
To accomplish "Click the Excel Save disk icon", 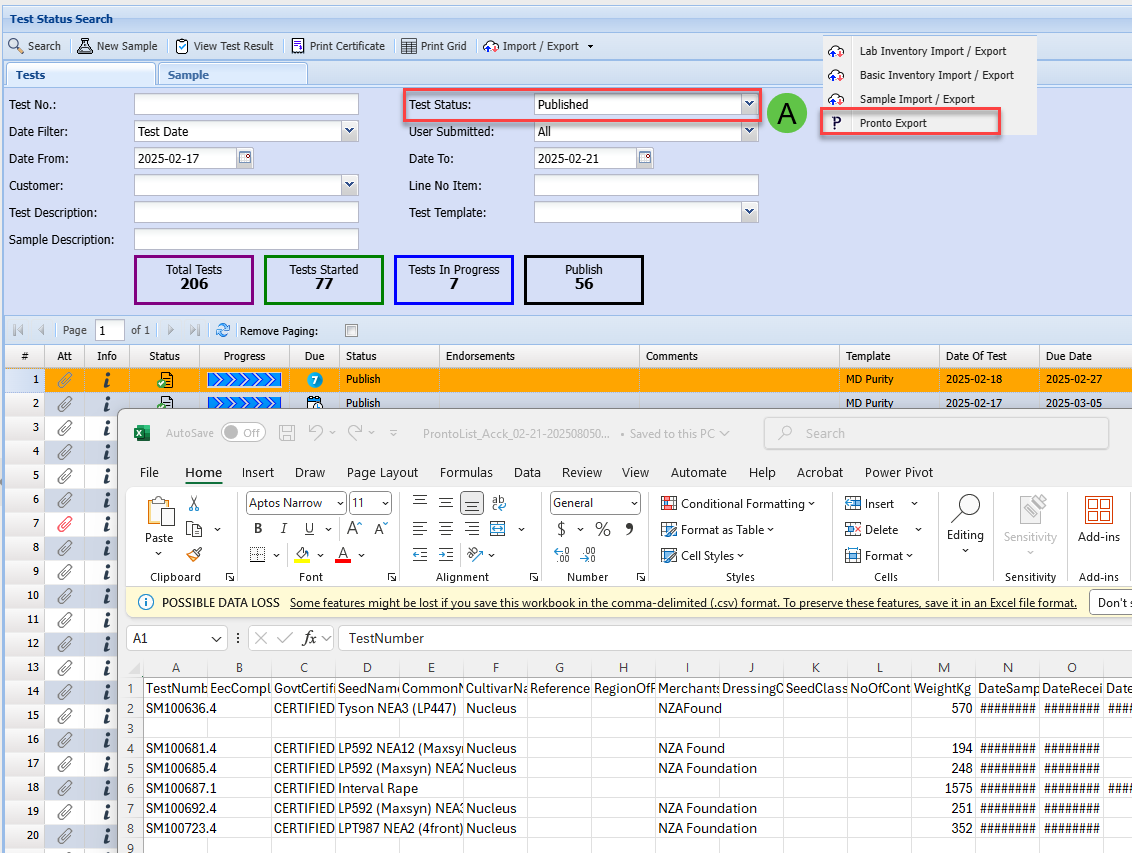I will (287, 433).
